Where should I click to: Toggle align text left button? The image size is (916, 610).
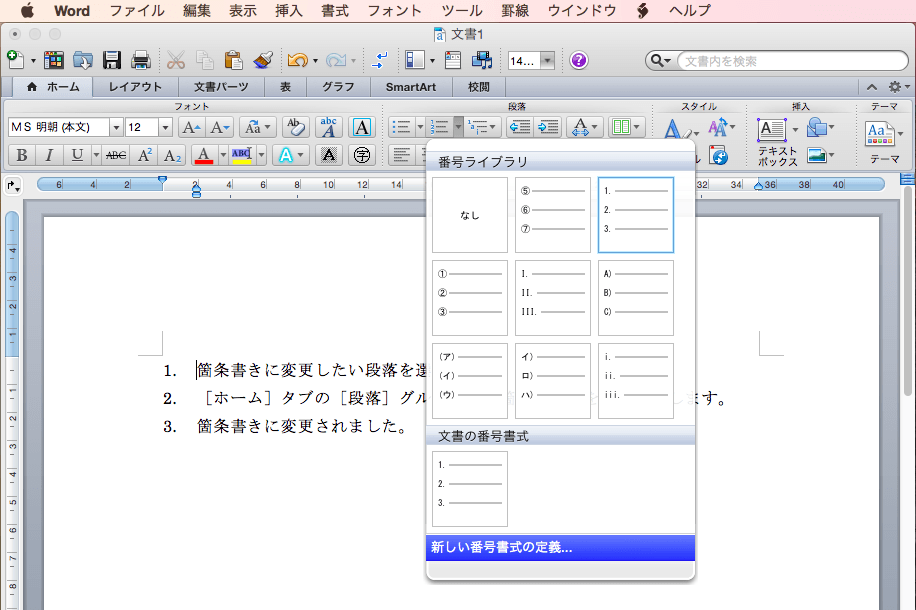[401, 155]
